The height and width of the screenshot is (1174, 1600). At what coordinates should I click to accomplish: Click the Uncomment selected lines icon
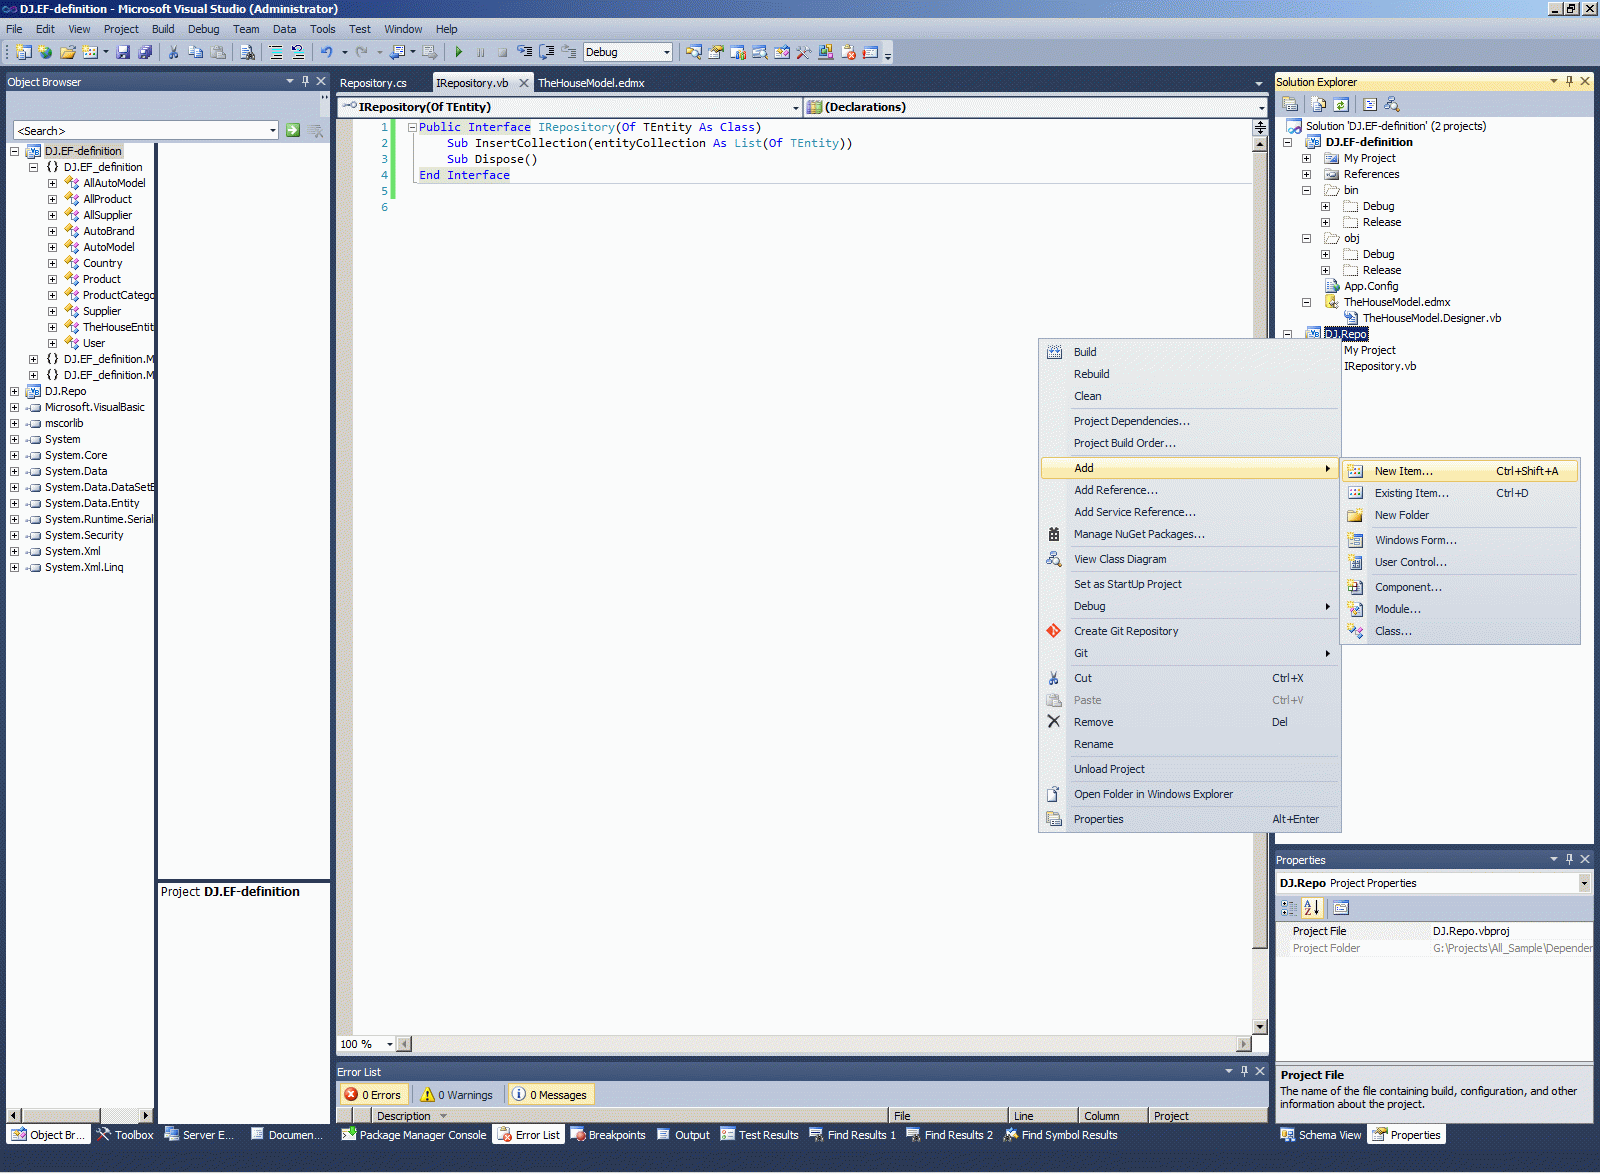coord(298,52)
